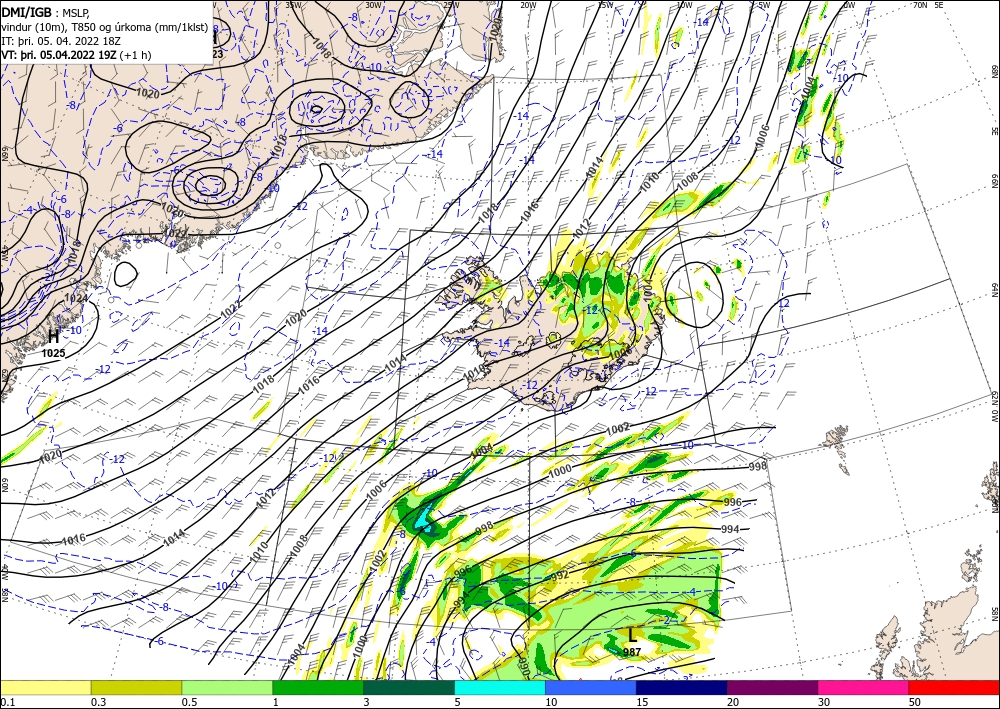Click the legend value '0.3'

tap(97, 702)
